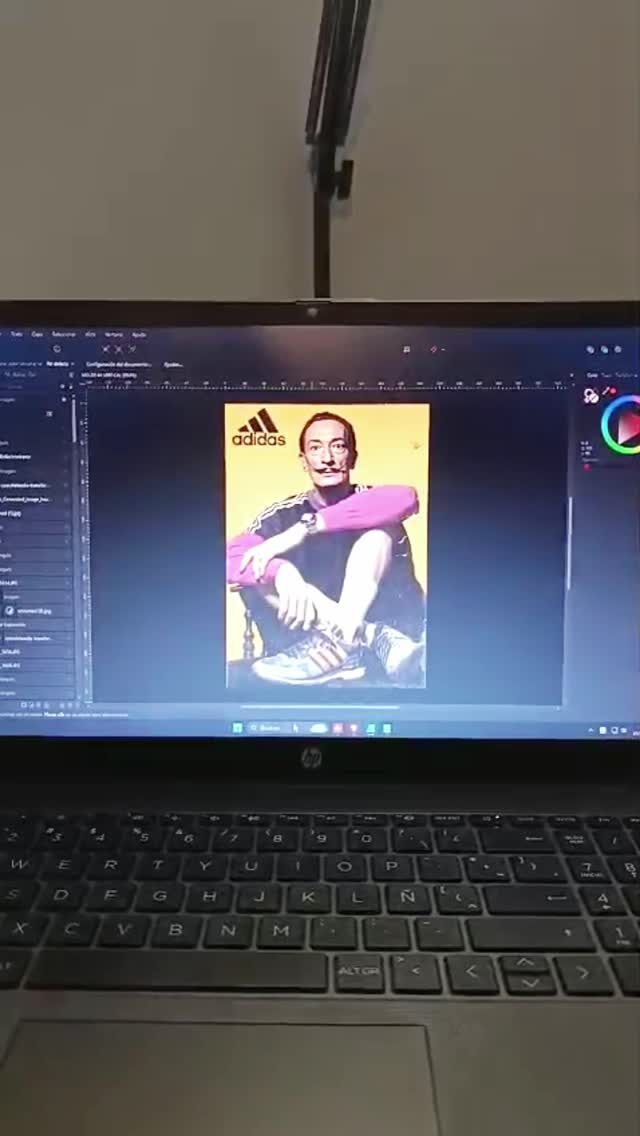This screenshot has height=1136, width=640.
Task: Open the Ventana menu
Action: 114,335
